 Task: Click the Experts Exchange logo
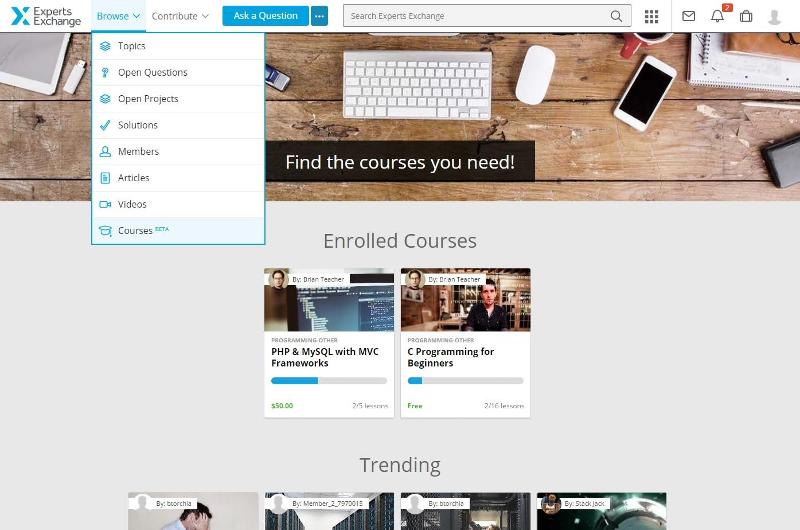[46, 16]
